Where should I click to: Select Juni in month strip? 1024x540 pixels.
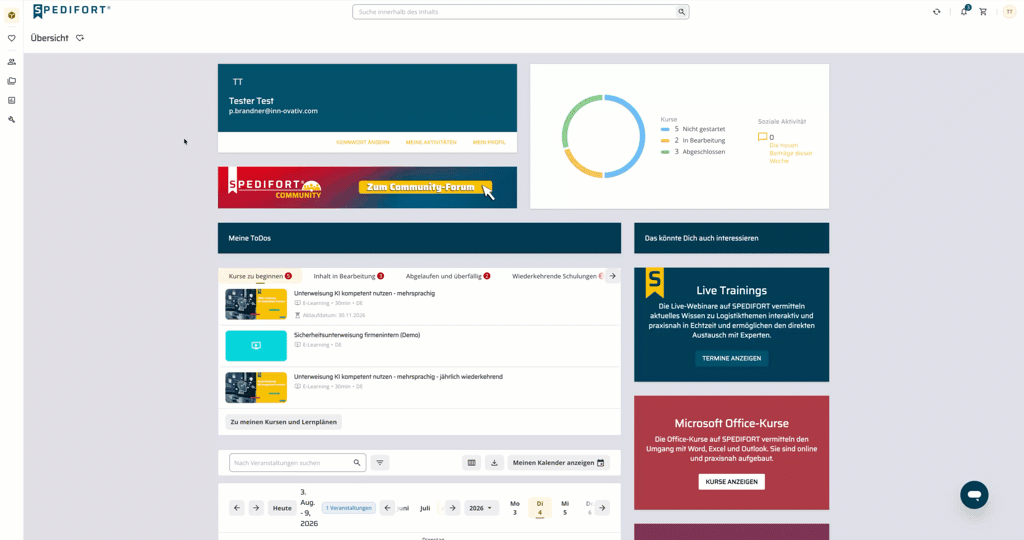click(x=403, y=508)
